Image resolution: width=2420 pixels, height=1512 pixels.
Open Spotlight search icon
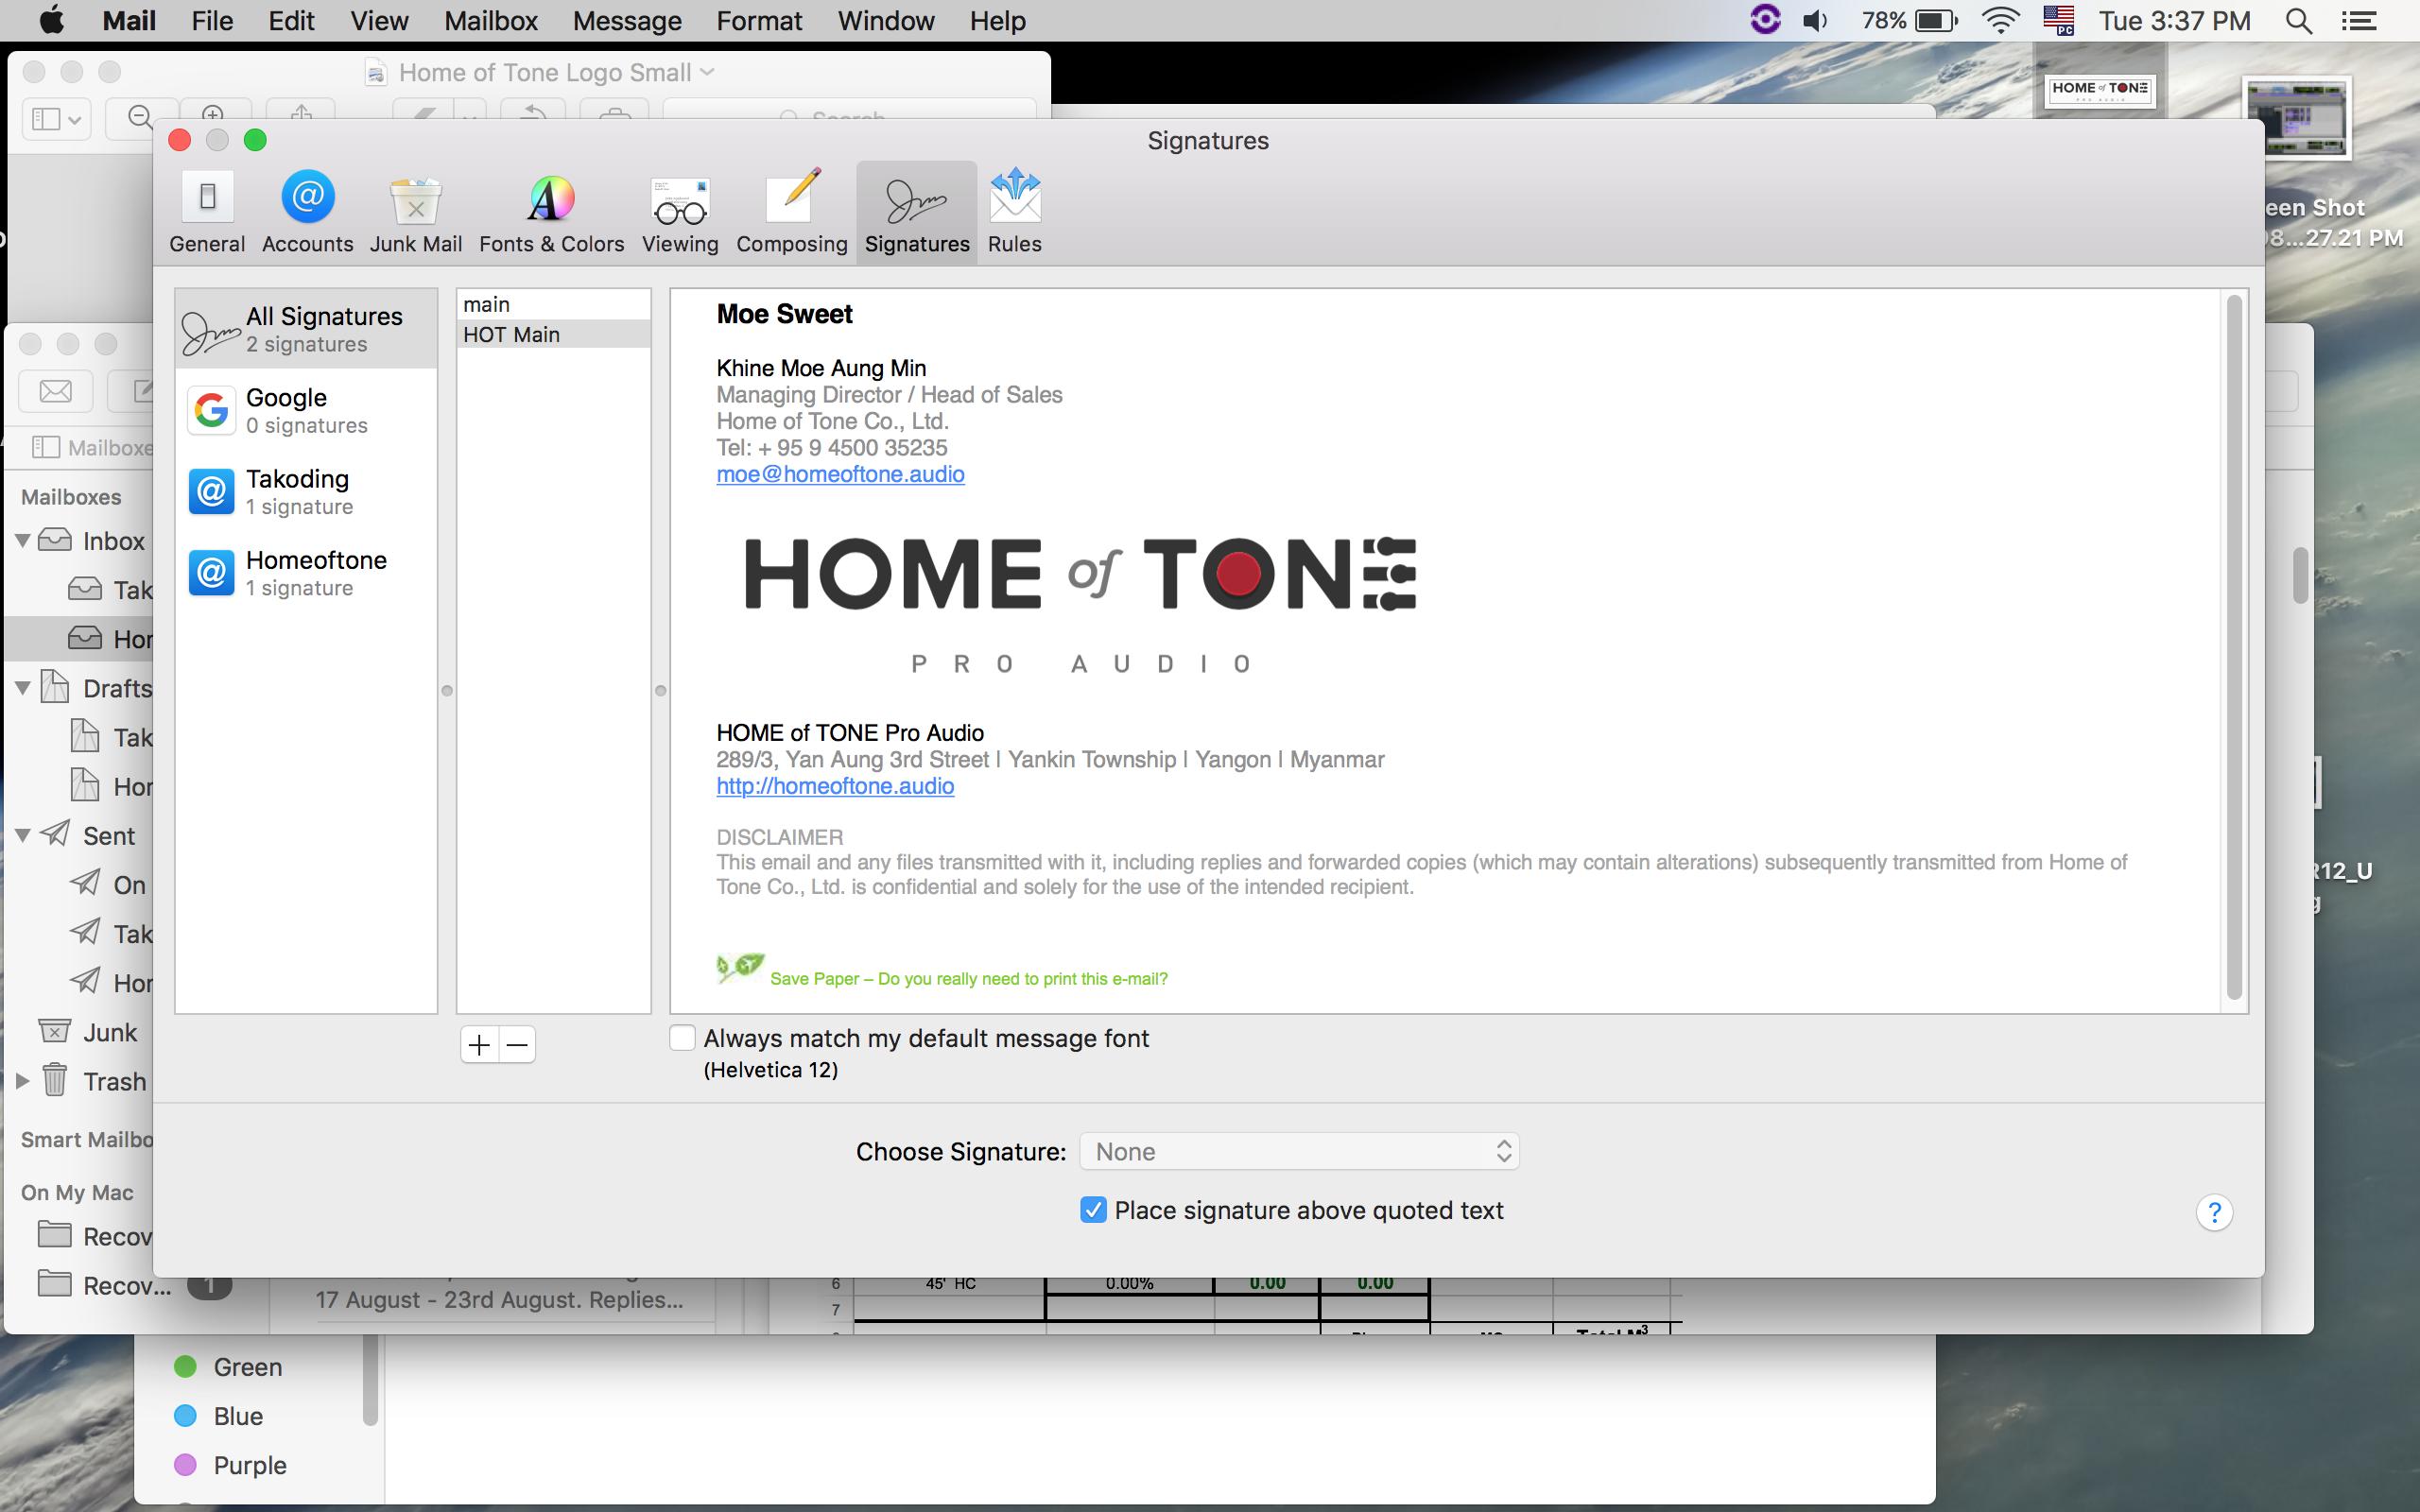(2298, 20)
